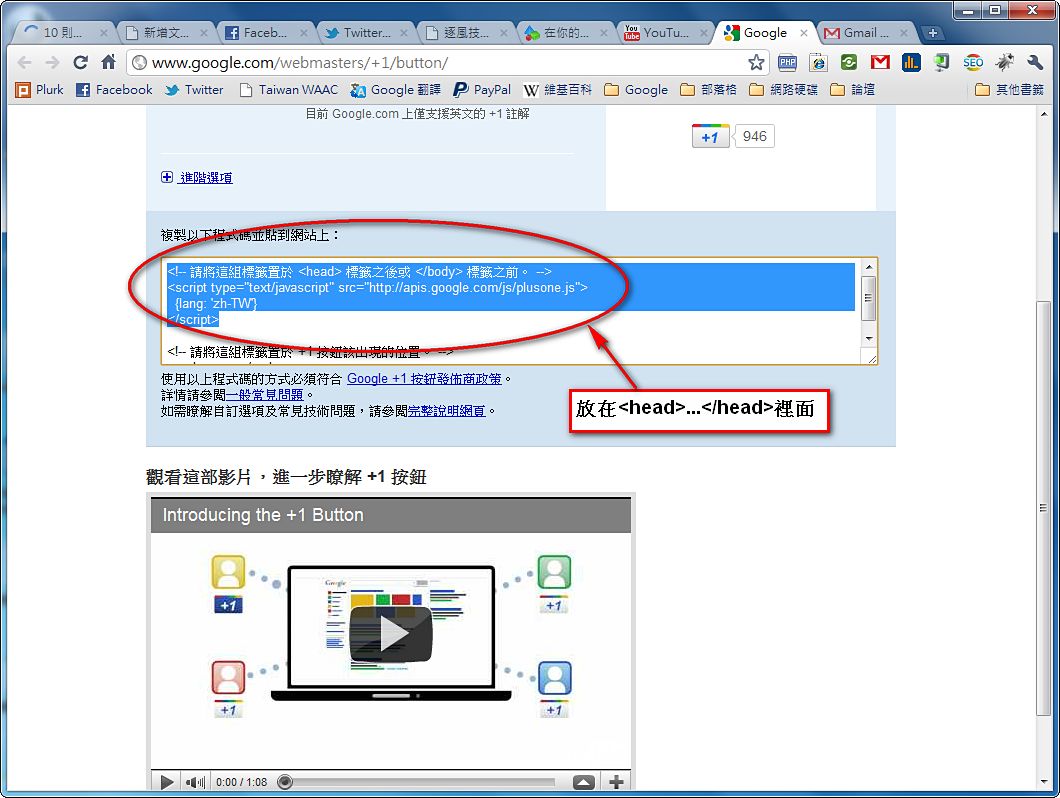Open the 維基百科 bookmark
The width and height of the screenshot is (1060, 798).
[558, 90]
